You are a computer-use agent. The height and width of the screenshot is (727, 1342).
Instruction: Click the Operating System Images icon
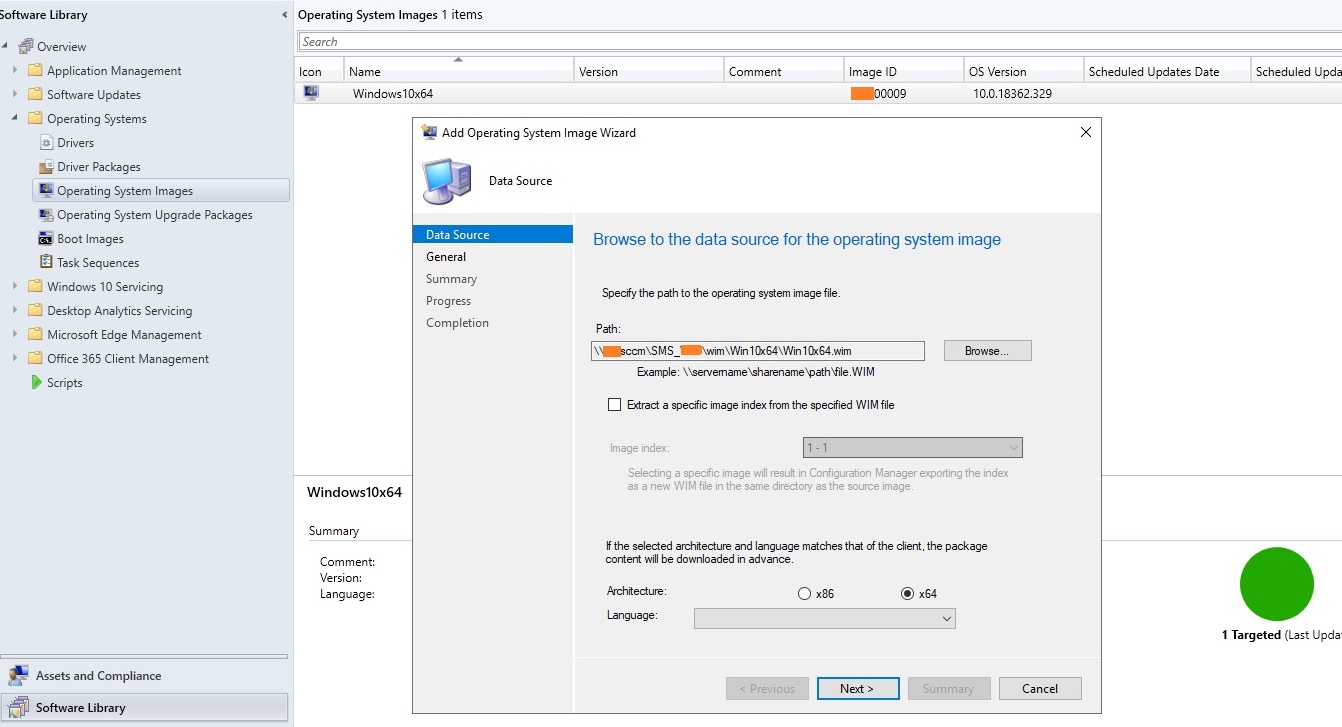(46, 191)
